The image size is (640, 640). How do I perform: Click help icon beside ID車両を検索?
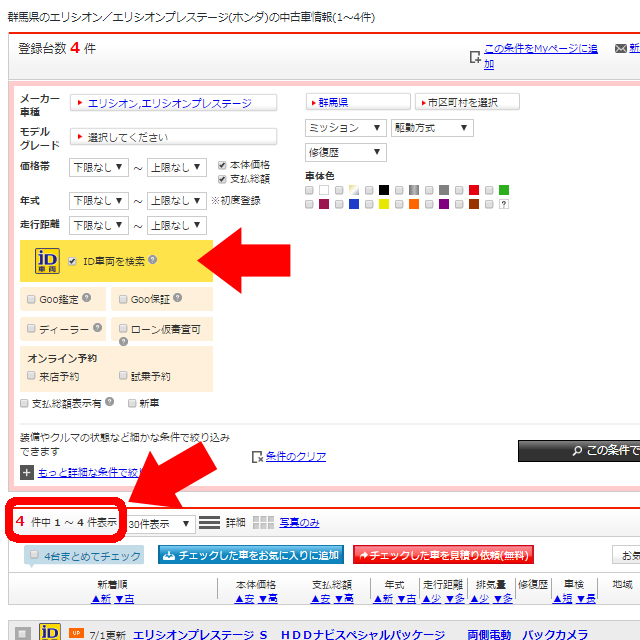coord(153,260)
